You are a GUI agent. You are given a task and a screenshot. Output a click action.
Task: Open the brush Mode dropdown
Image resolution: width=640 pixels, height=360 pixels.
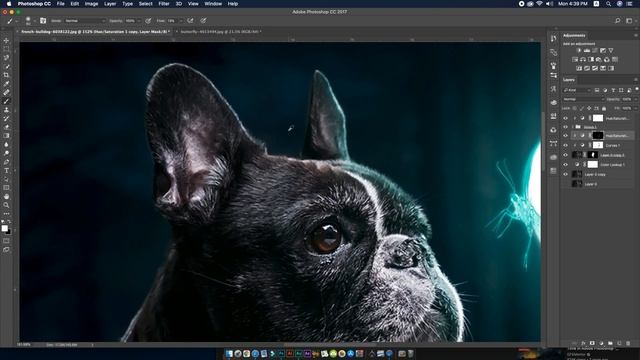tap(84, 21)
